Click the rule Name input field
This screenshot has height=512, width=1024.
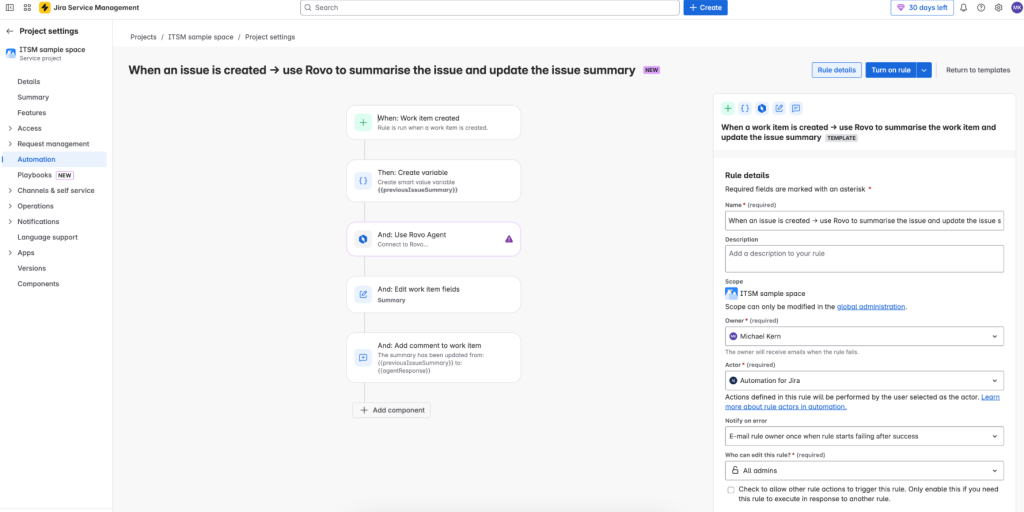tap(864, 221)
